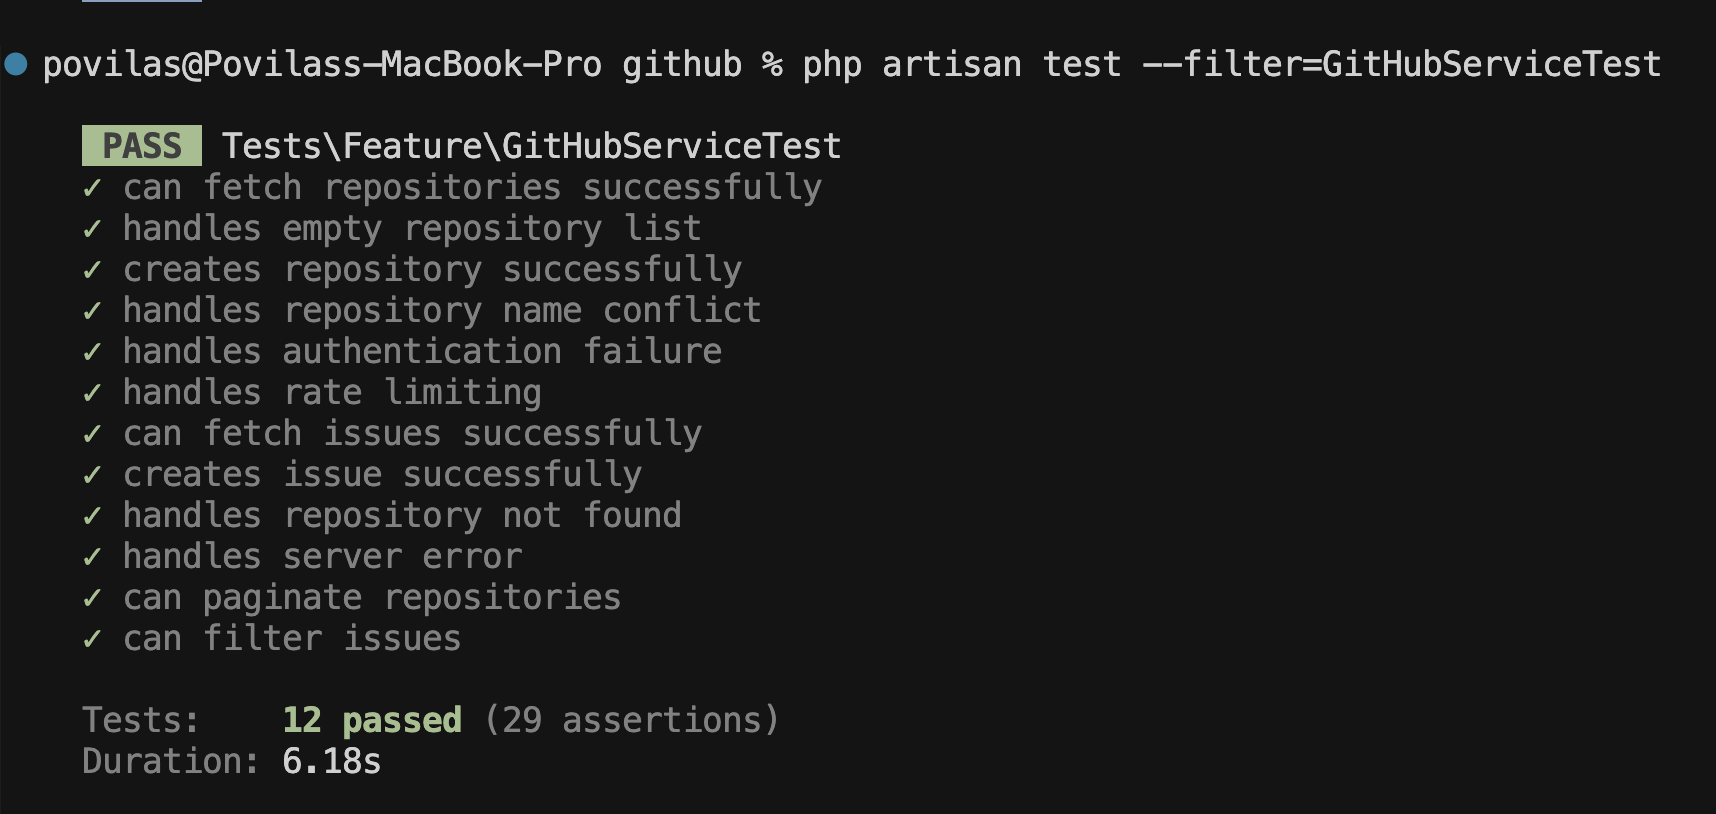The width and height of the screenshot is (1716, 814).
Task: Click the --filter=GitHubServiceTest argument
Action: click(x=1402, y=64)
